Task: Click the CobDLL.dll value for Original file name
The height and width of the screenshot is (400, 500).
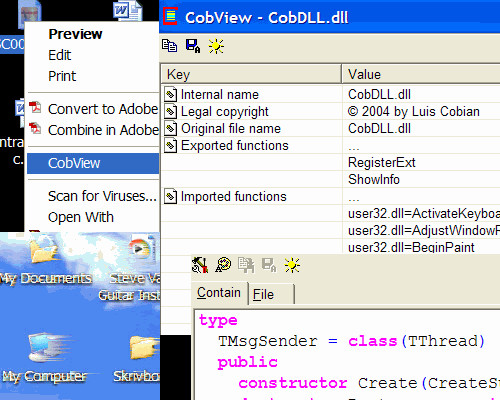Action: pos(379,129)
